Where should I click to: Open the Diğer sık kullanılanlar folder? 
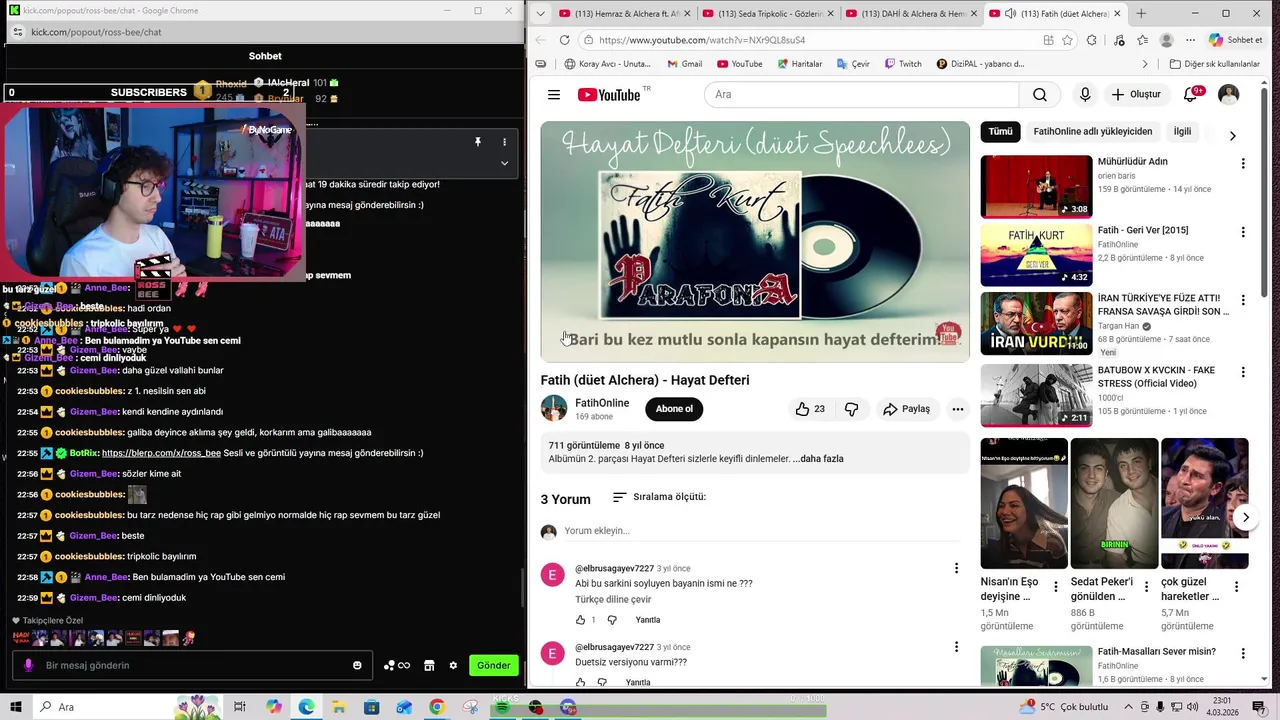(1214, 64)
